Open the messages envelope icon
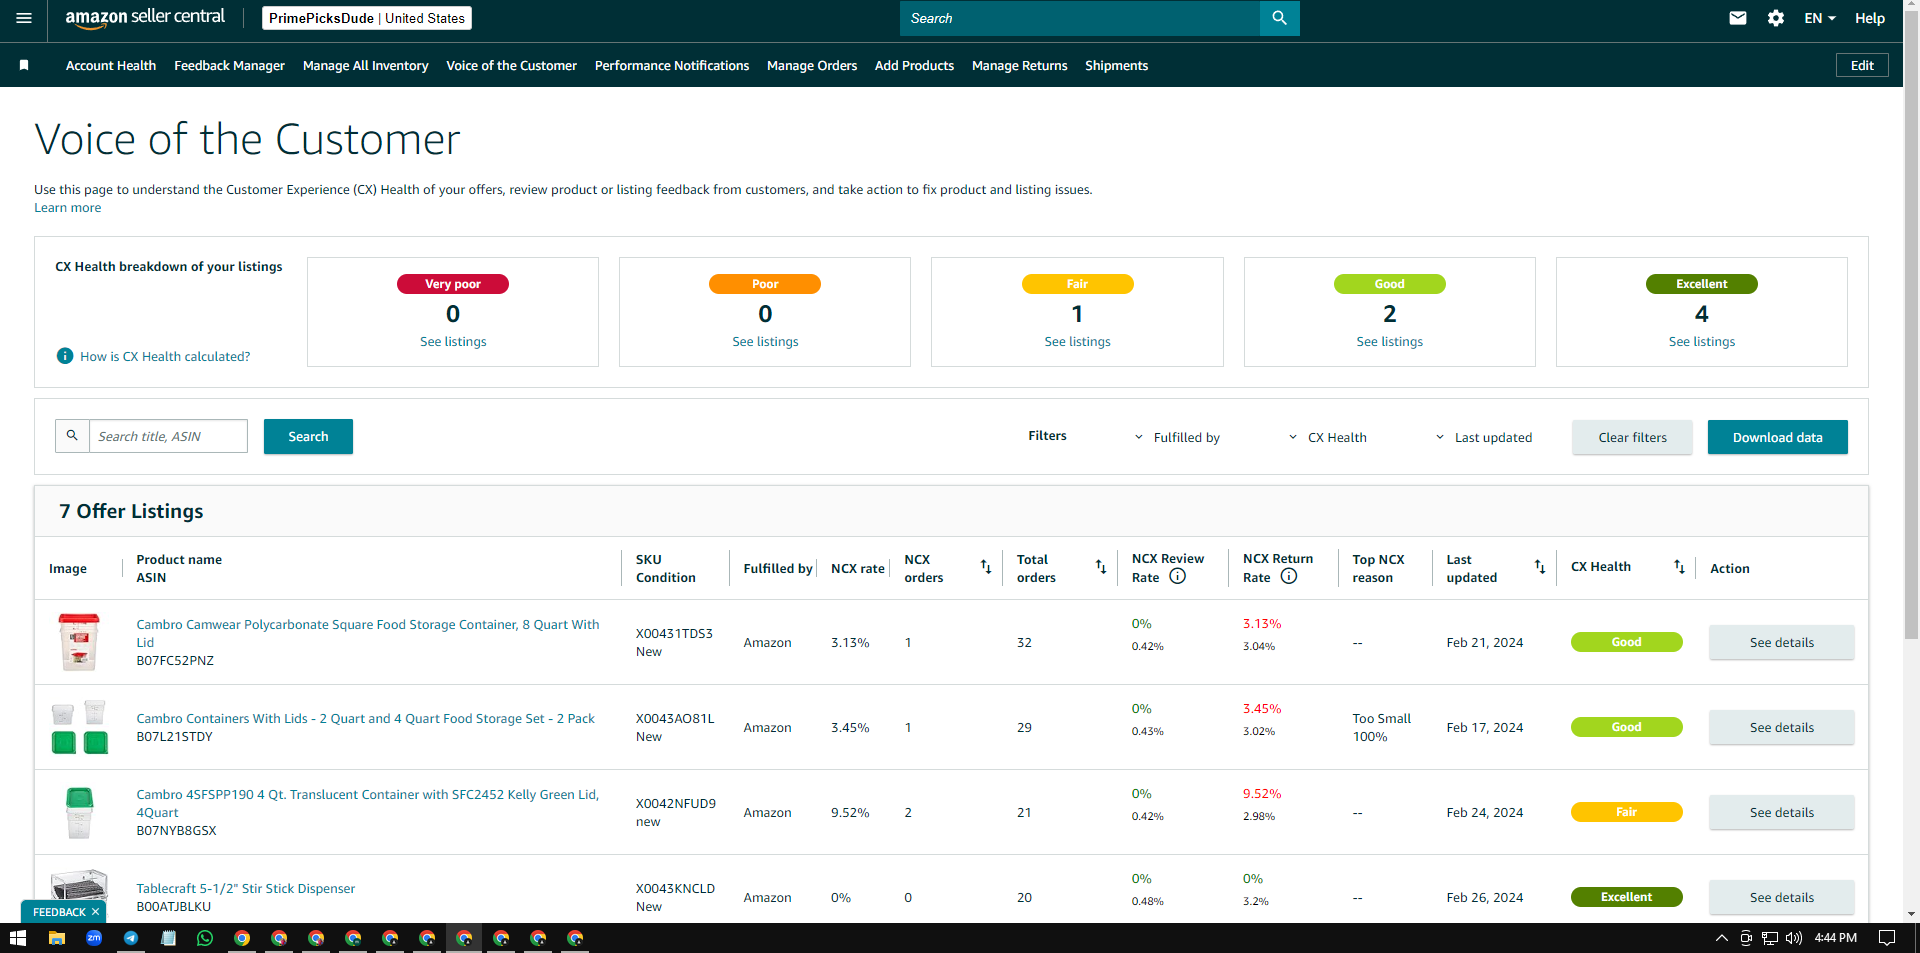 [1738, 18]
